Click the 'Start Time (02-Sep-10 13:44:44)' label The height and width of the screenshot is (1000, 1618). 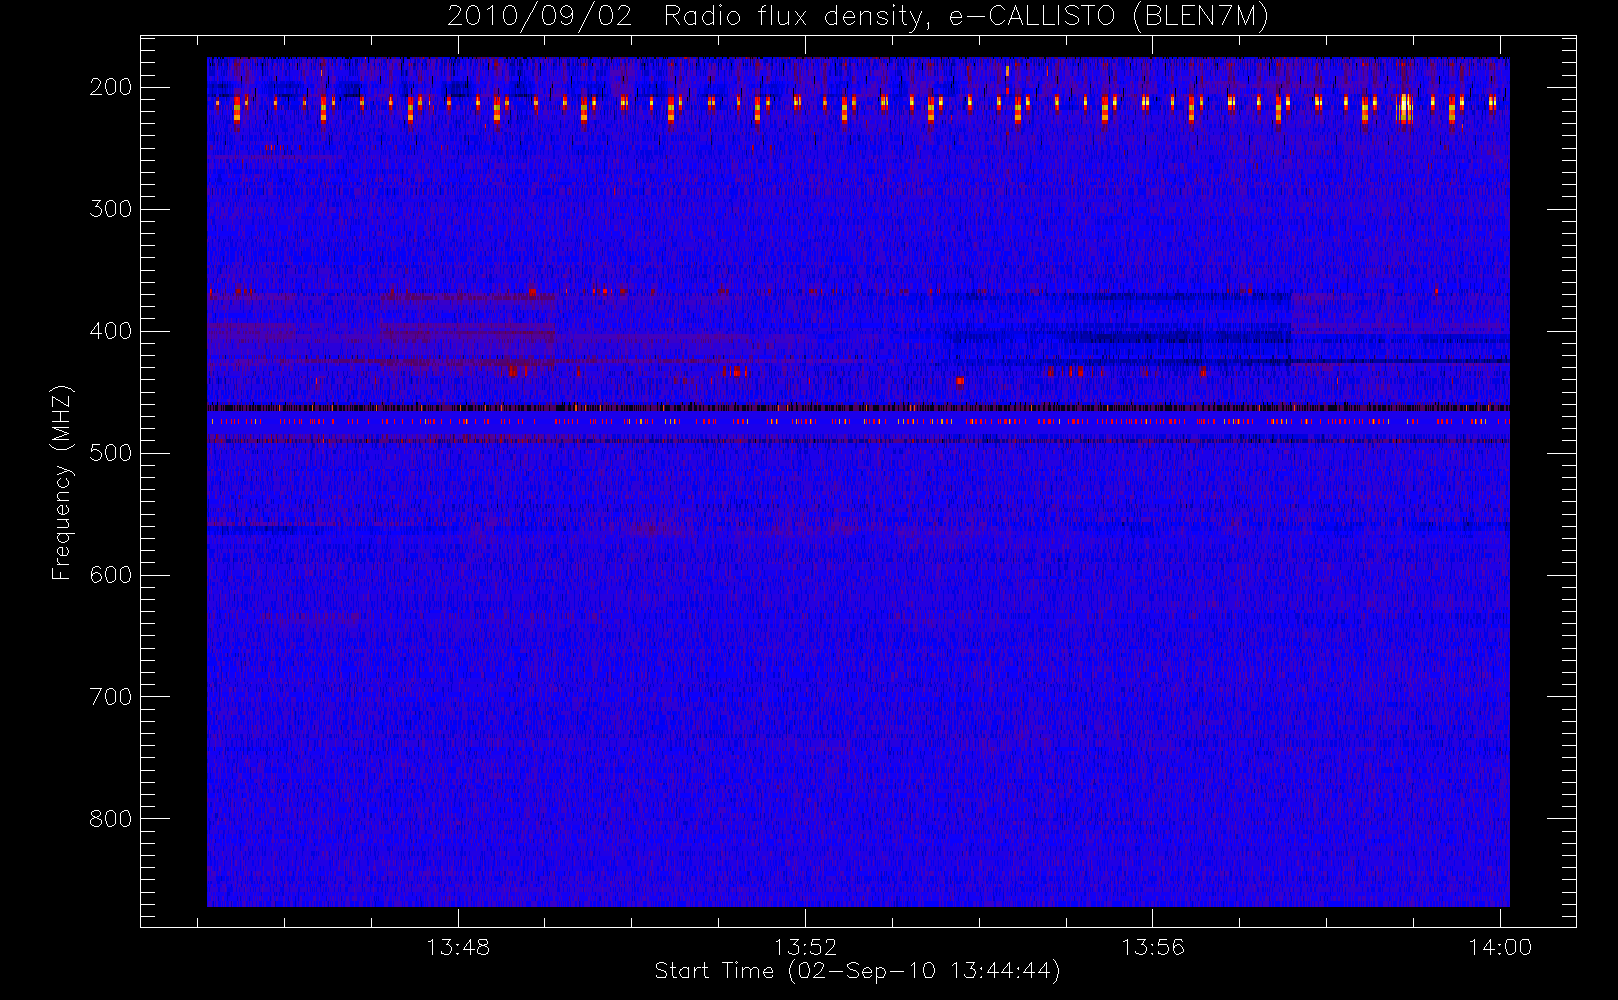857,971
